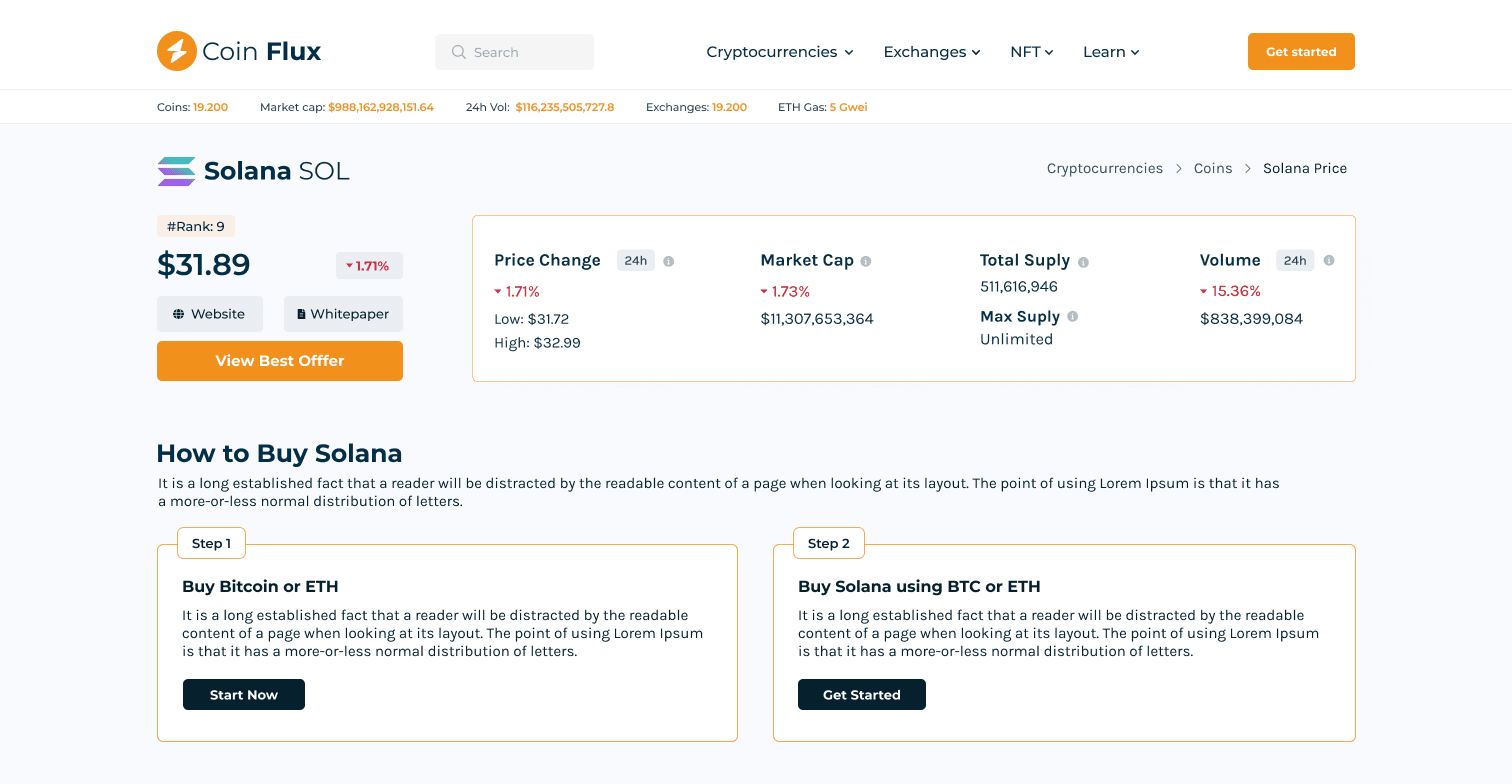Click the Solana logo icon
1512x784 pixels.
click(x=177, y=171)
